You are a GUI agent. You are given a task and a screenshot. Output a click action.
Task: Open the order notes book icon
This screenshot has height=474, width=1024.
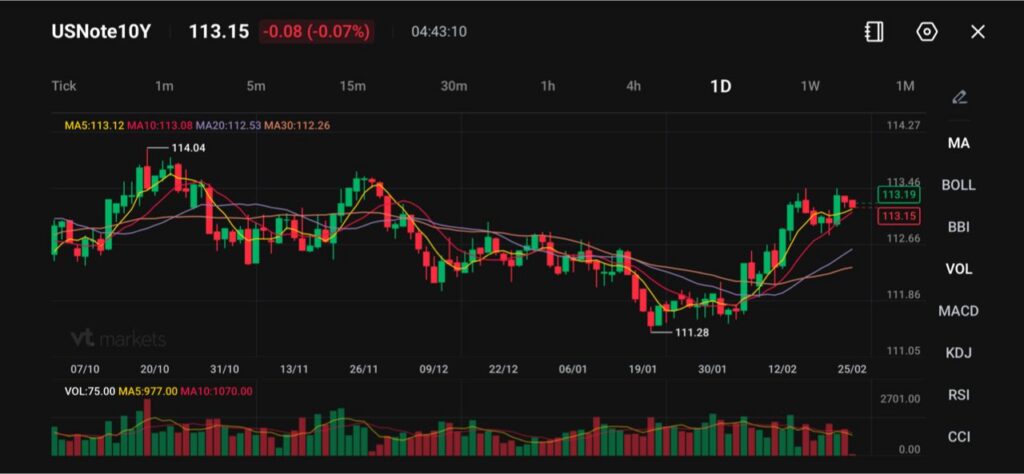(x=874, y=32)
